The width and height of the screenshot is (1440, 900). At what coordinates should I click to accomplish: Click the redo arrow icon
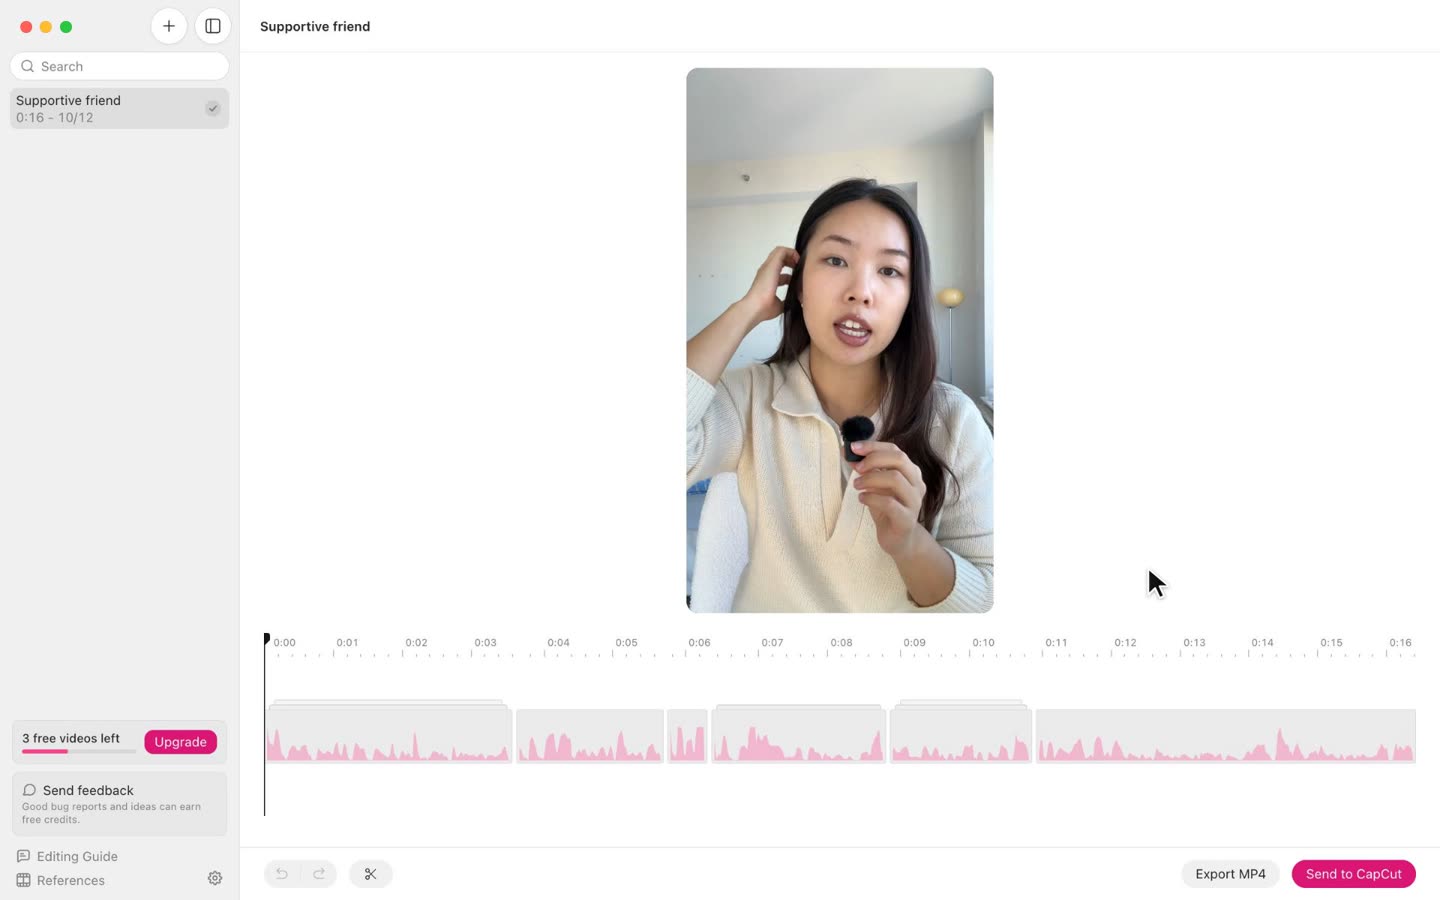[x=319, y=874]
